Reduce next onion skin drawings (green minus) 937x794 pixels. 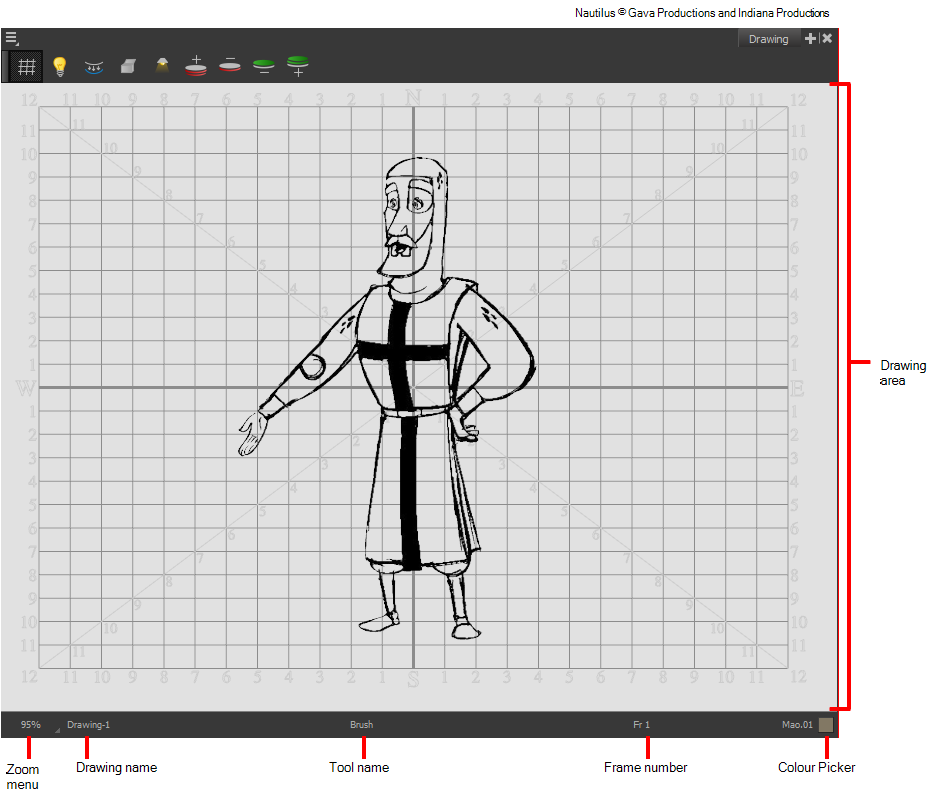264,66
